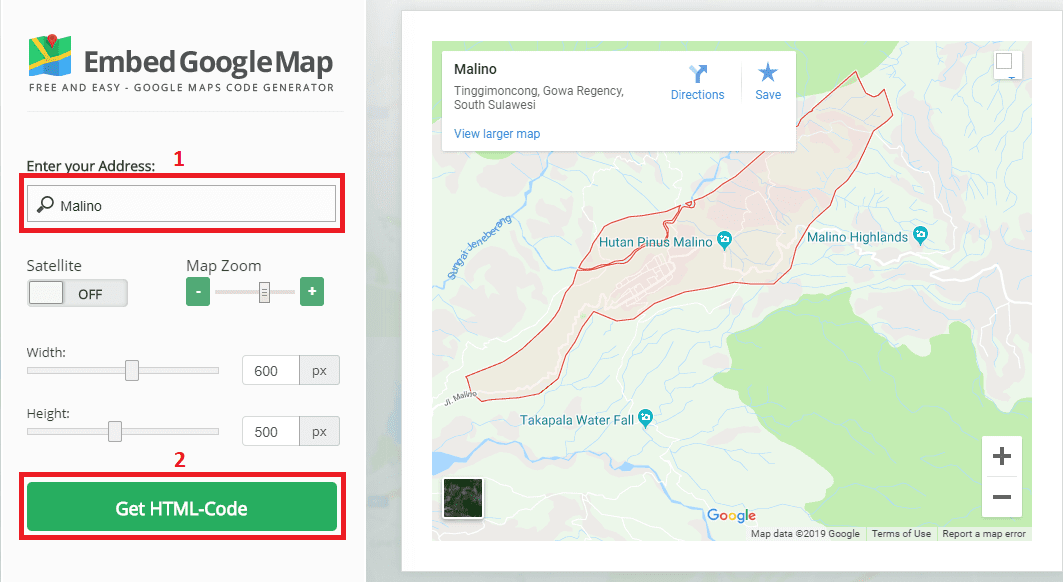Click the Embed Google Map logo icon
Screen dimensions: 1063x582
click(x=50, y=56)
